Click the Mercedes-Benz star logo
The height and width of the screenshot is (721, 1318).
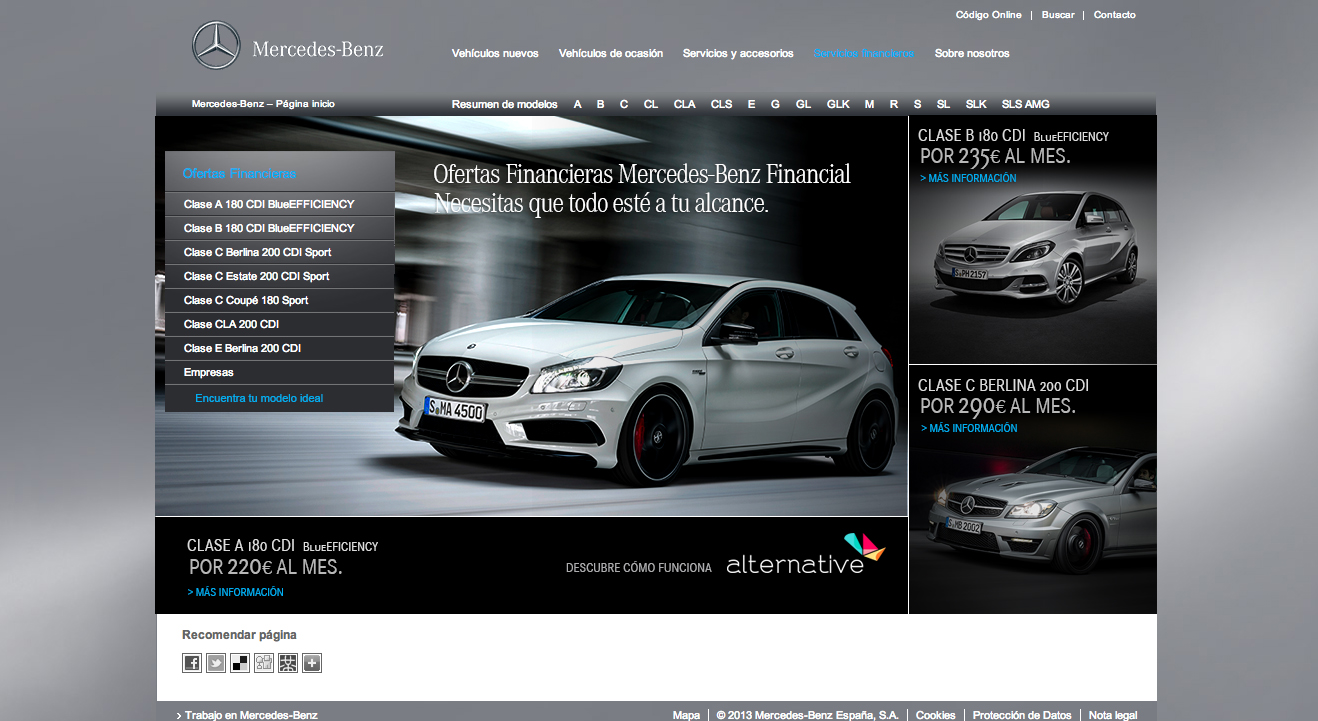[x=216, y=46]
